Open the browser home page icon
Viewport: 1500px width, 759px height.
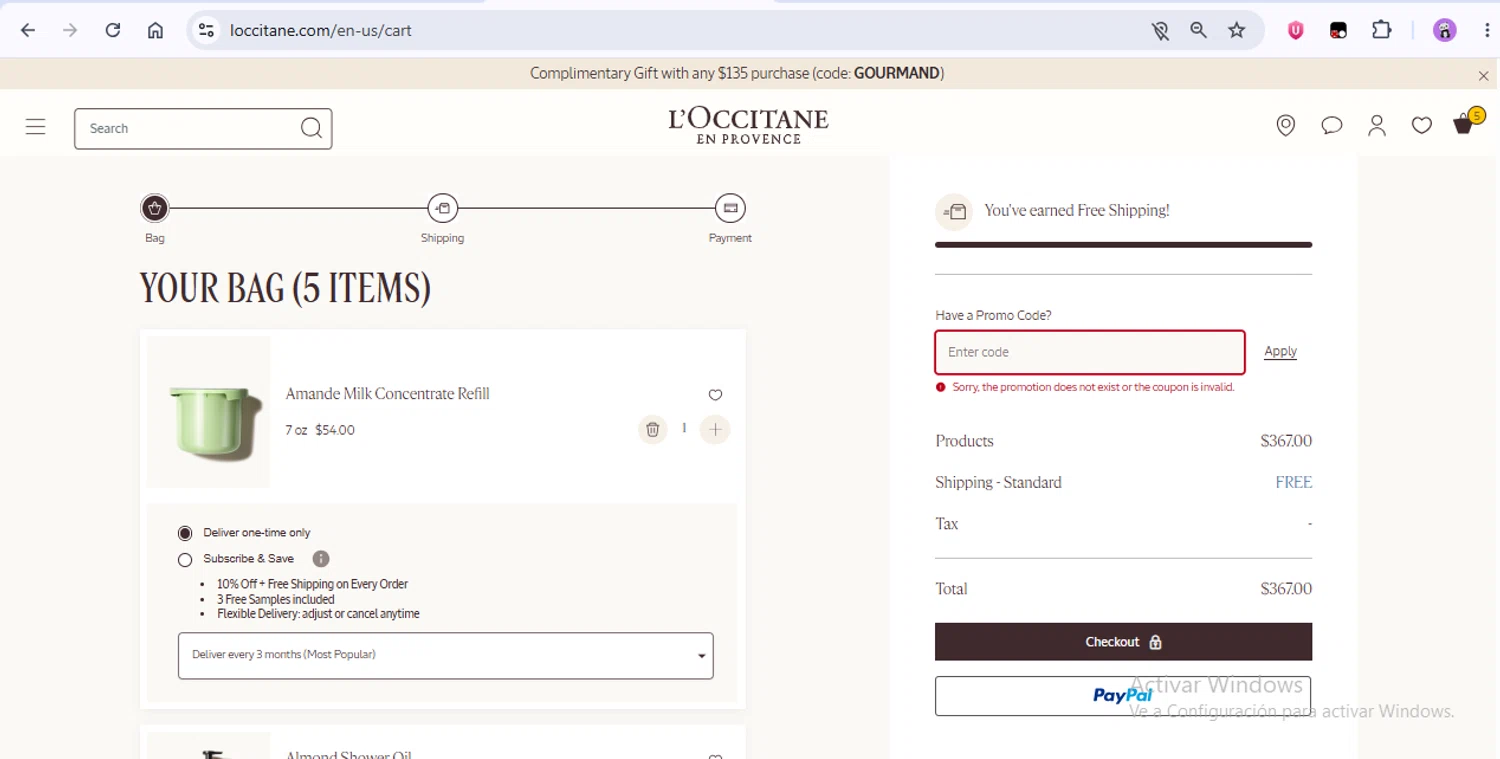[x=155, y=30]
